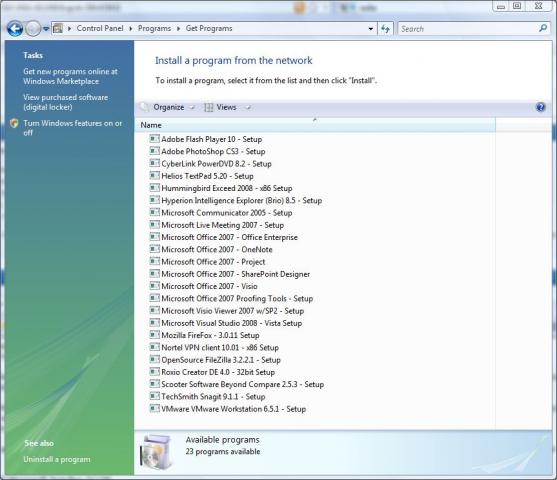The width and height of the screenshot is (557, 480).
Task: Refresh the Get Programs list
Action: [385, 29]
